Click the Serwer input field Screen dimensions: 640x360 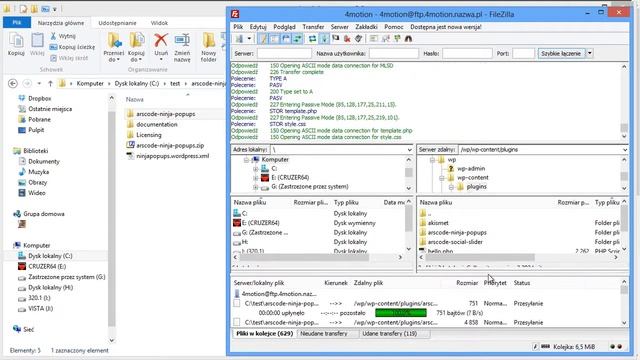284,53
